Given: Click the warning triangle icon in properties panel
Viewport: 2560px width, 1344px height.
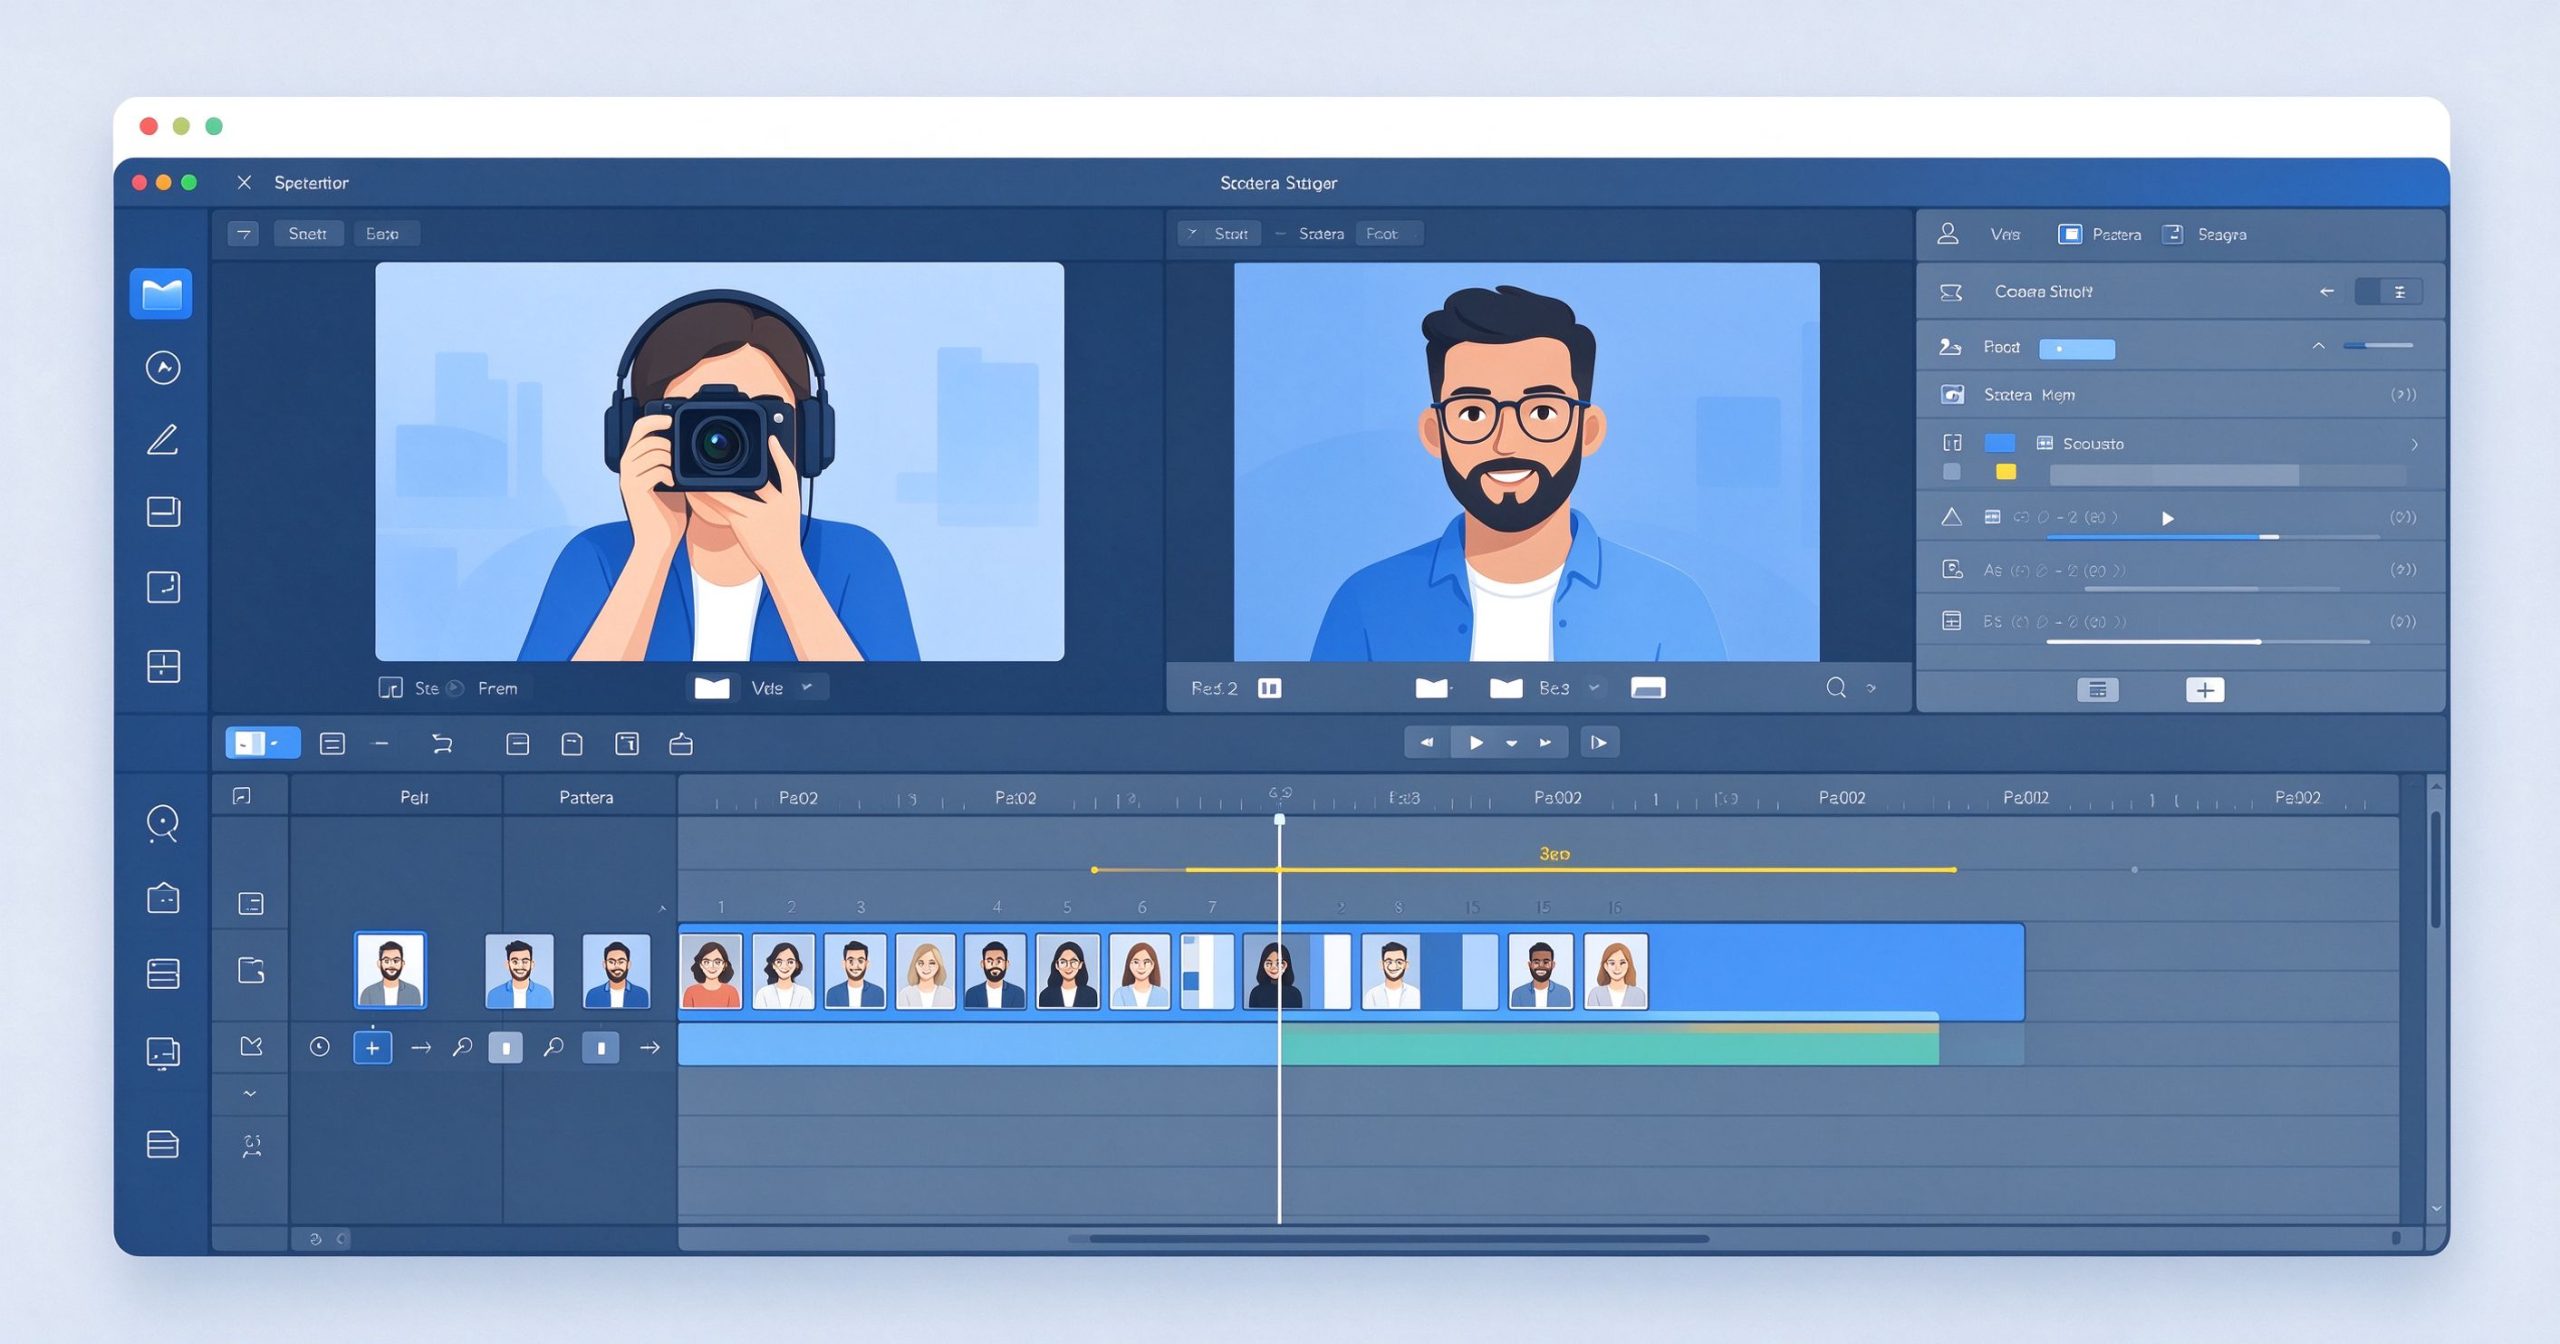Looking at the screenshot, I should (x=1951, y=517).
